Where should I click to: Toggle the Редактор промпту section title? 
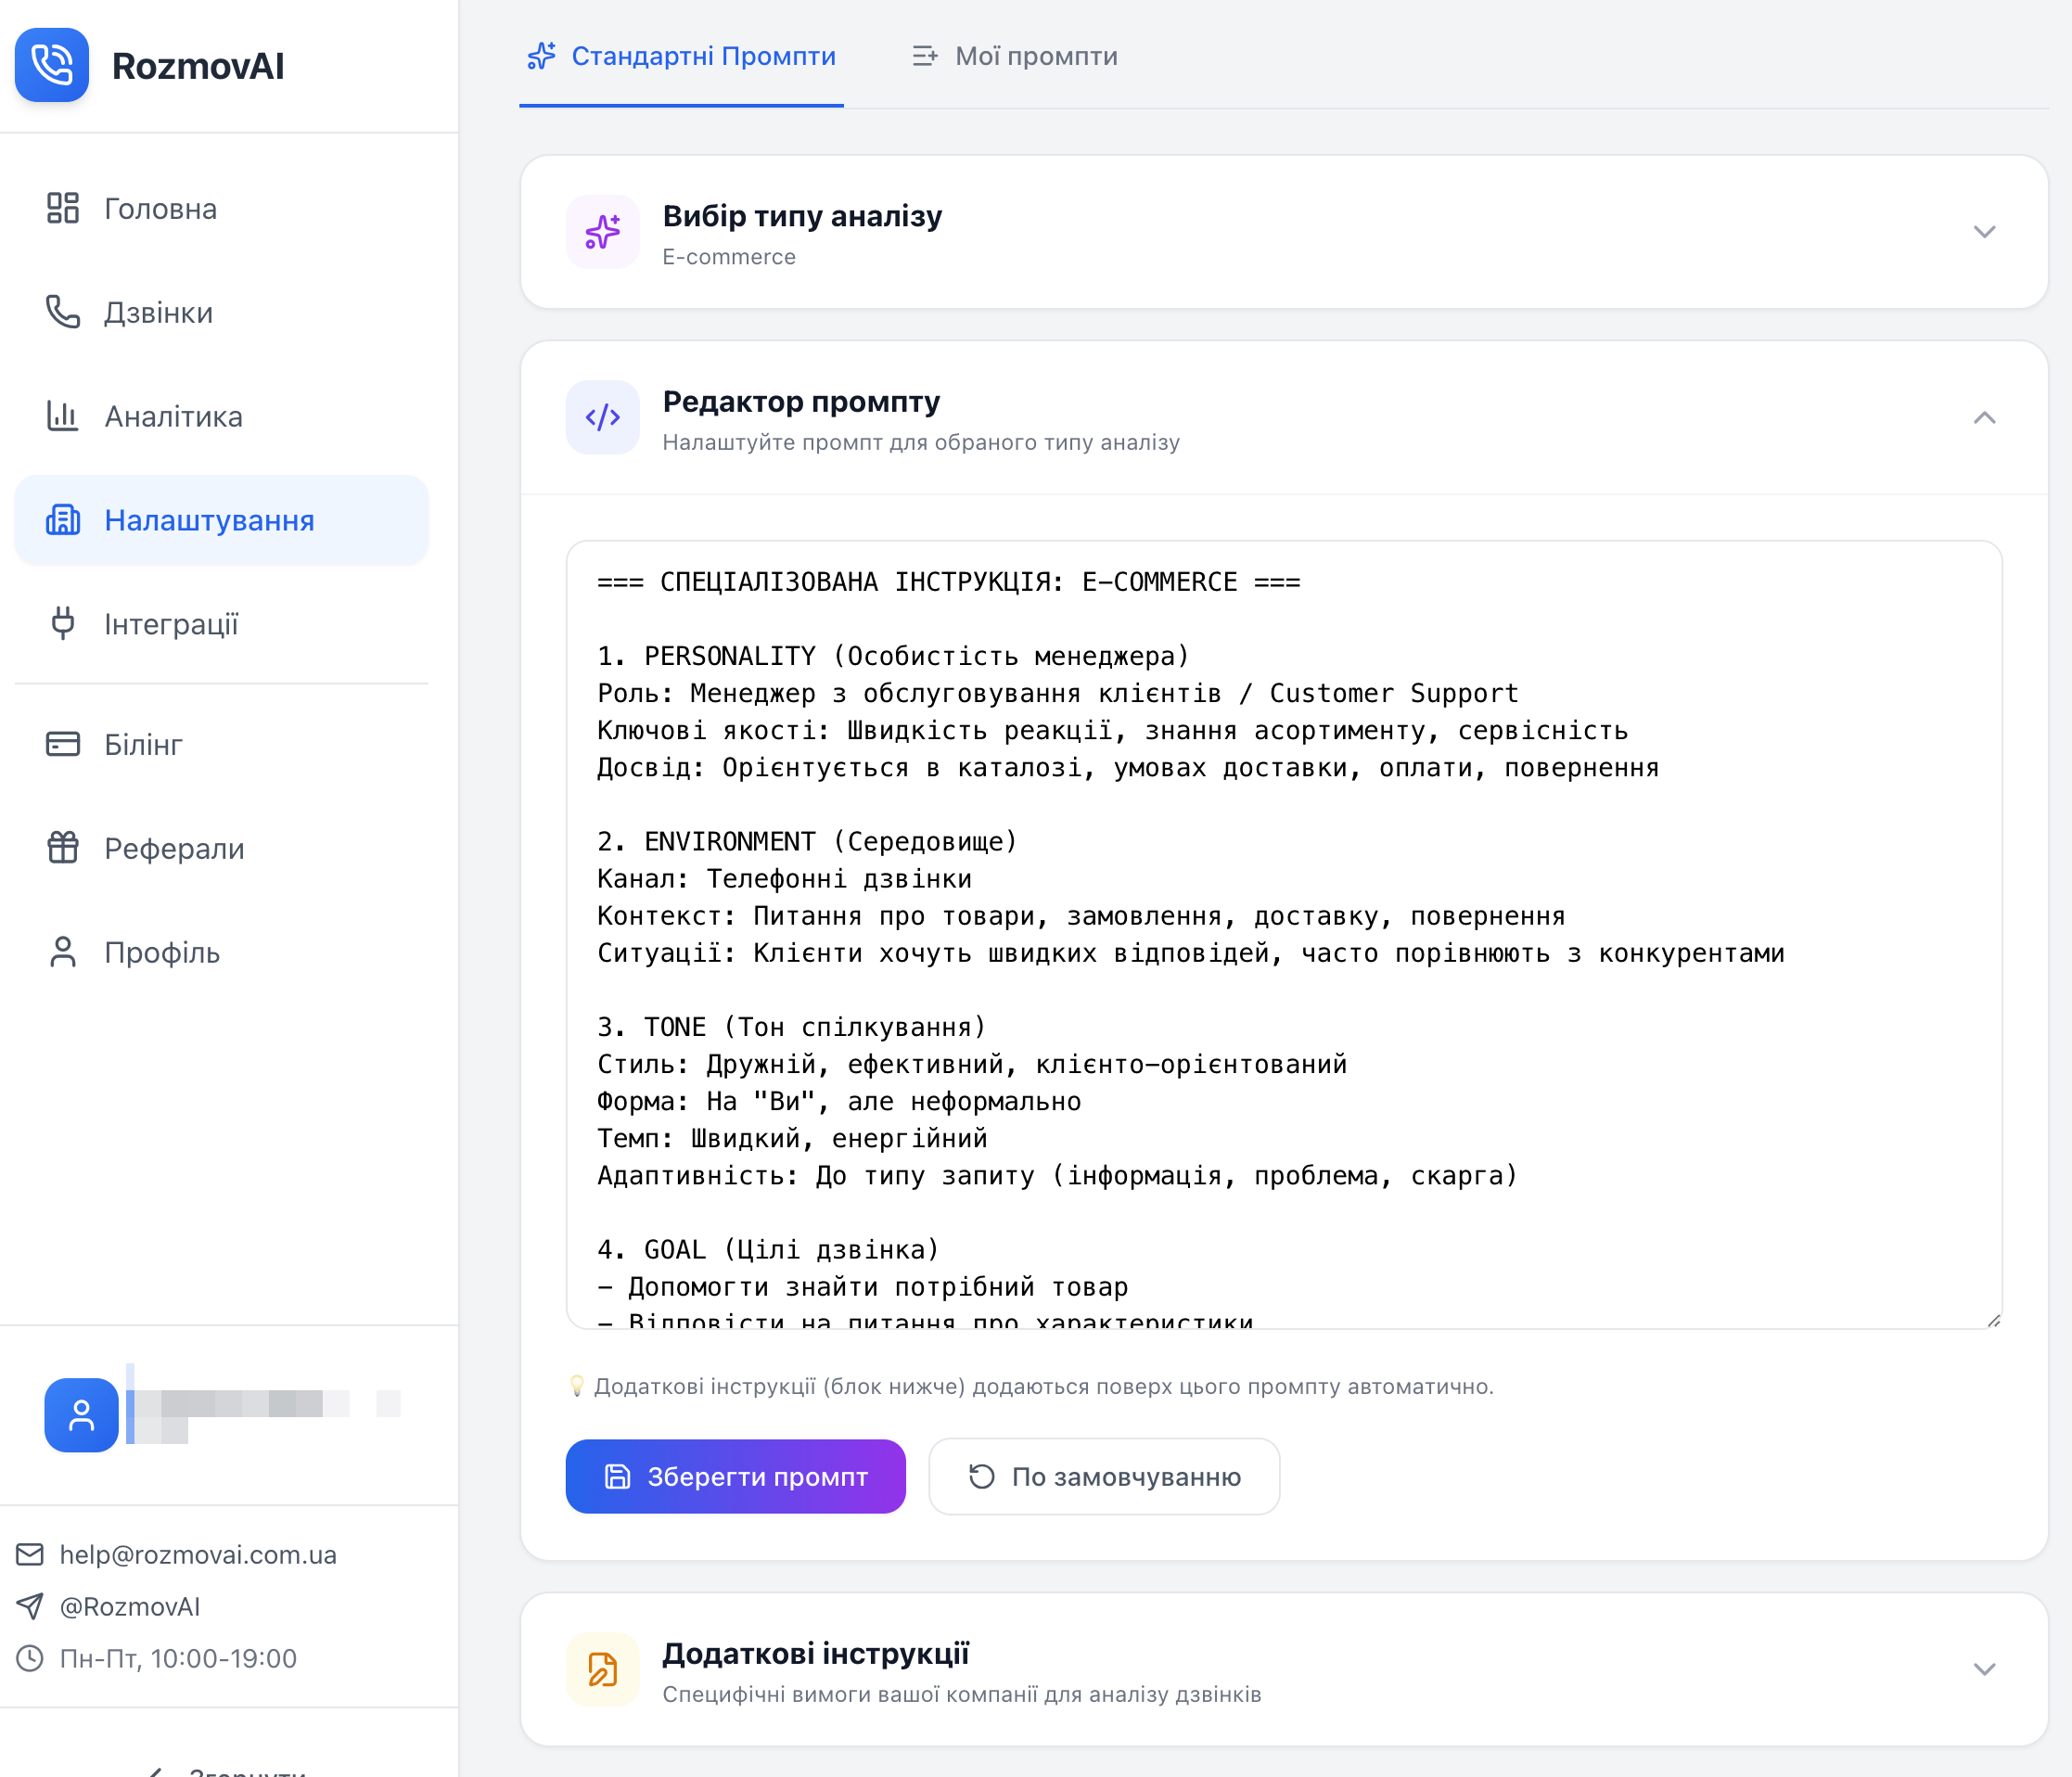801,401
